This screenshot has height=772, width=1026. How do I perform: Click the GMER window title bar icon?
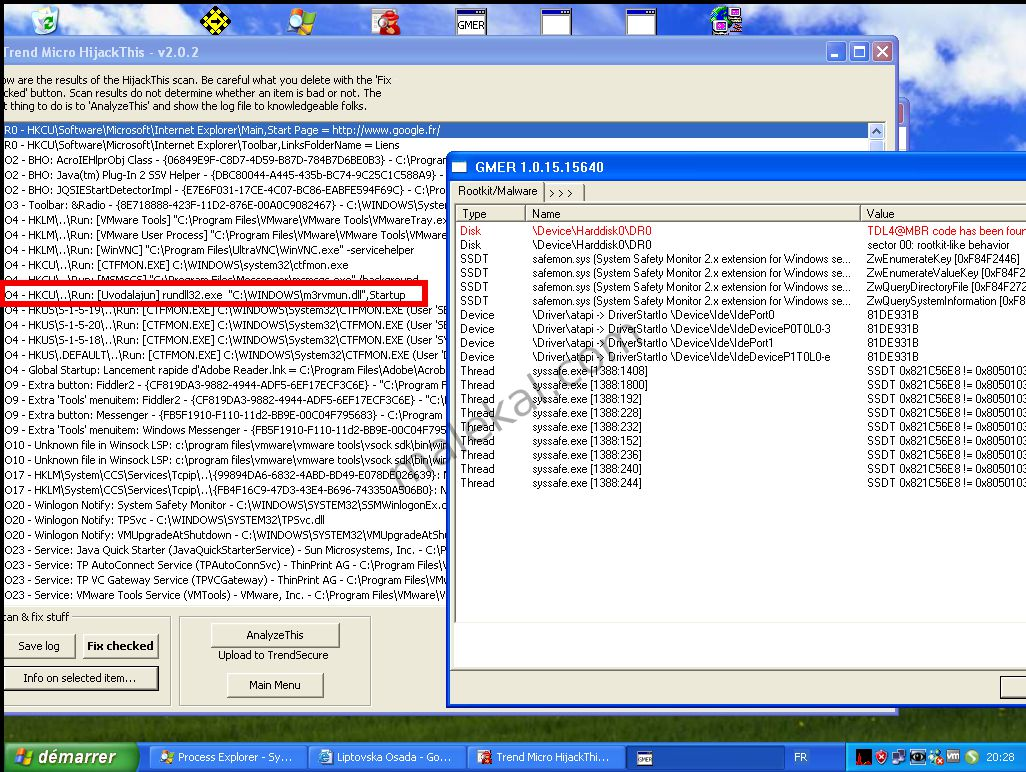[x=460, y=167]
